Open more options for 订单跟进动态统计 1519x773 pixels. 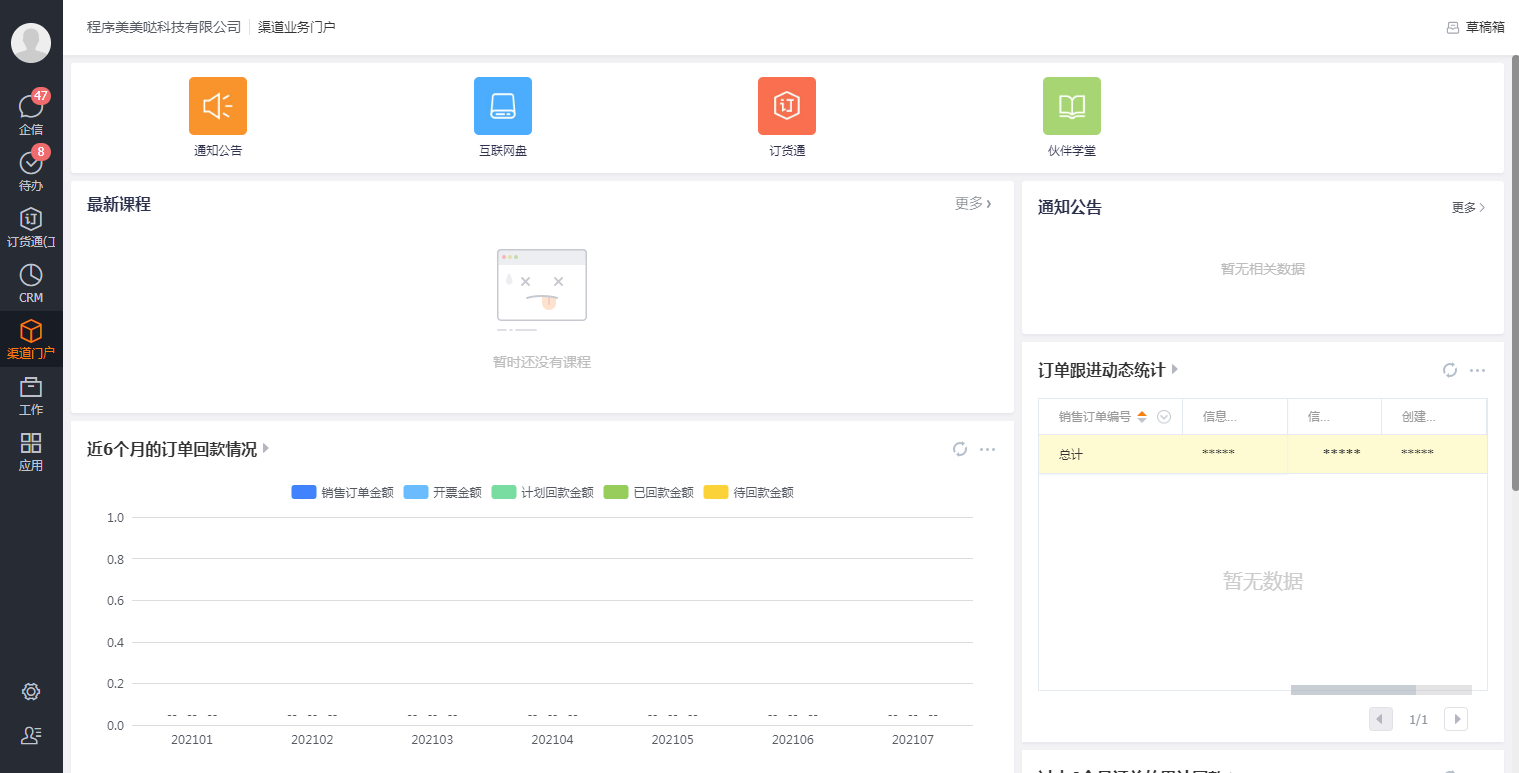pos(1478,370)
